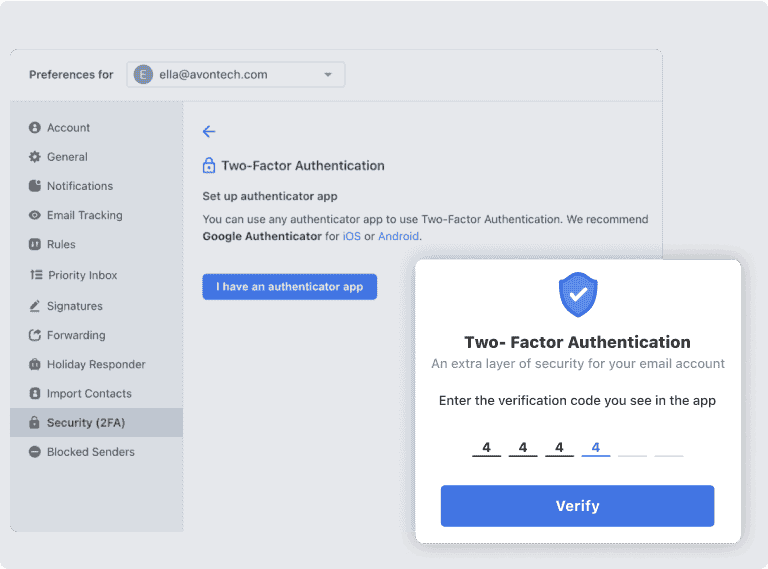Click the active fourth code digit field
The width and height of the screenshot is (768, 569).
click(596, 448)
